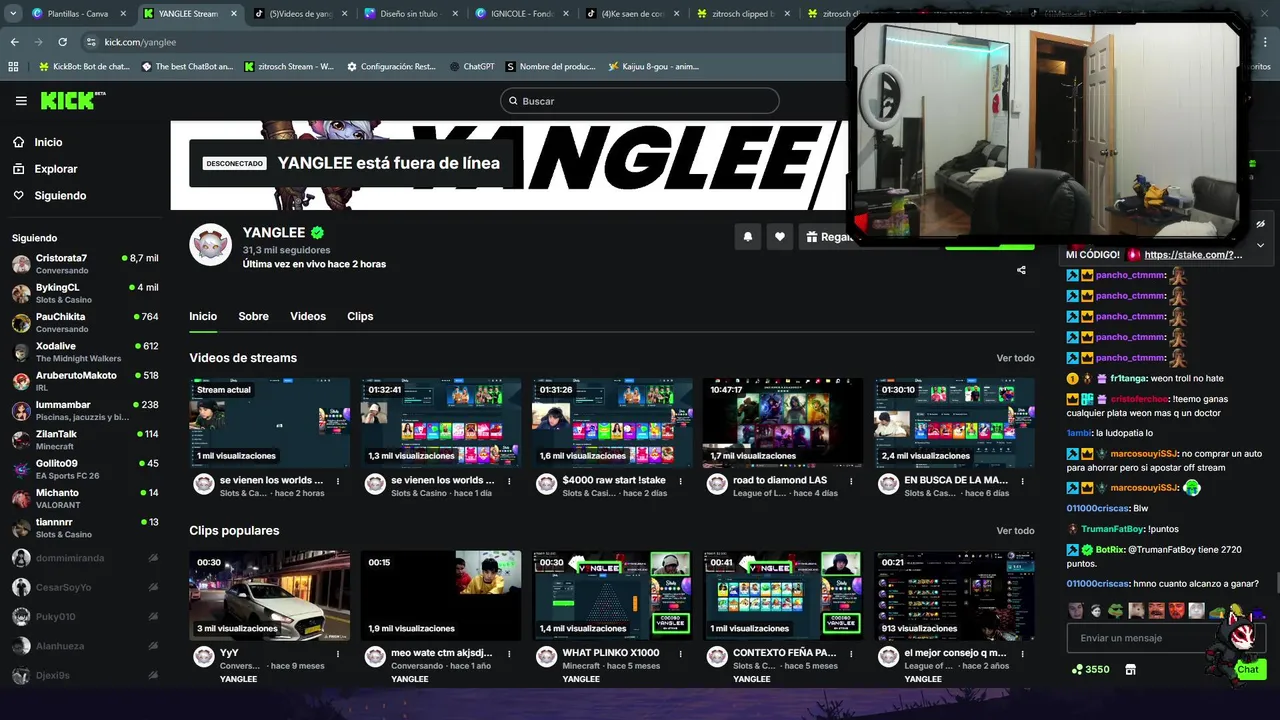Click the YANGLEE profile avatar
The height and width of the screenshot is (720, 1280).
(x=211, y=244)
